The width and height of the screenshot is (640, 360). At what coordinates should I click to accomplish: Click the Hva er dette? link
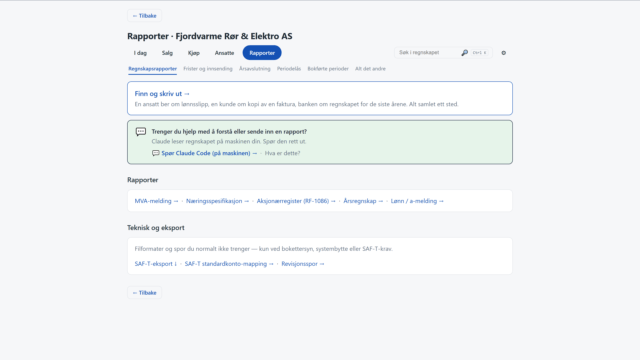(x=282, y=153)
